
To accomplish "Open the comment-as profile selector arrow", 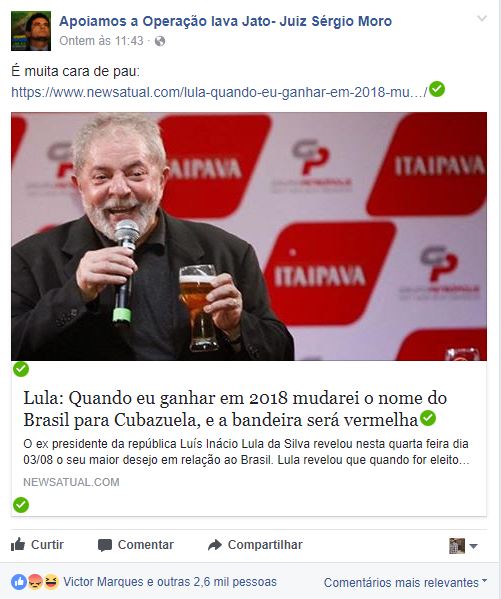I will [x=473, y=546].
